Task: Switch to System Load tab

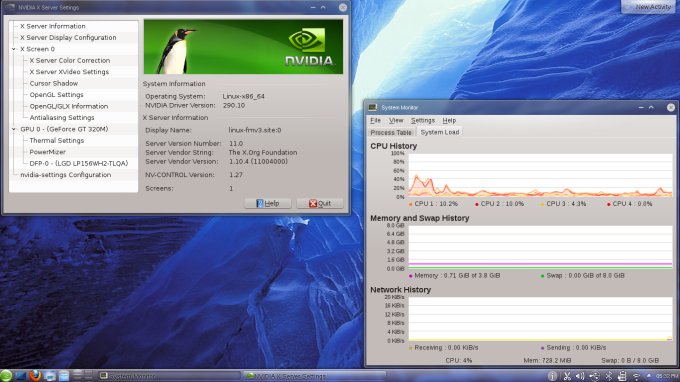Action: tap(440, 132)
